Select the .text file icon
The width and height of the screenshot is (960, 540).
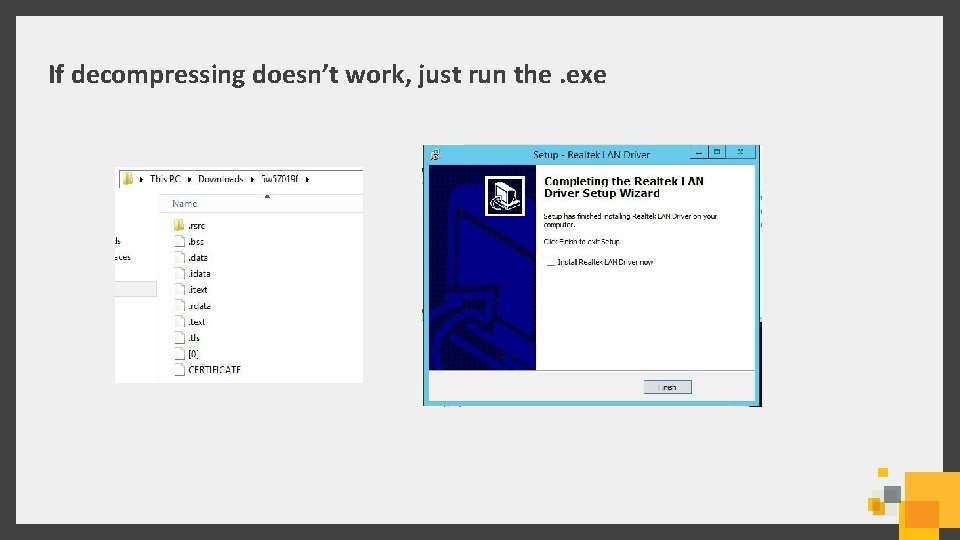point(179,321)
